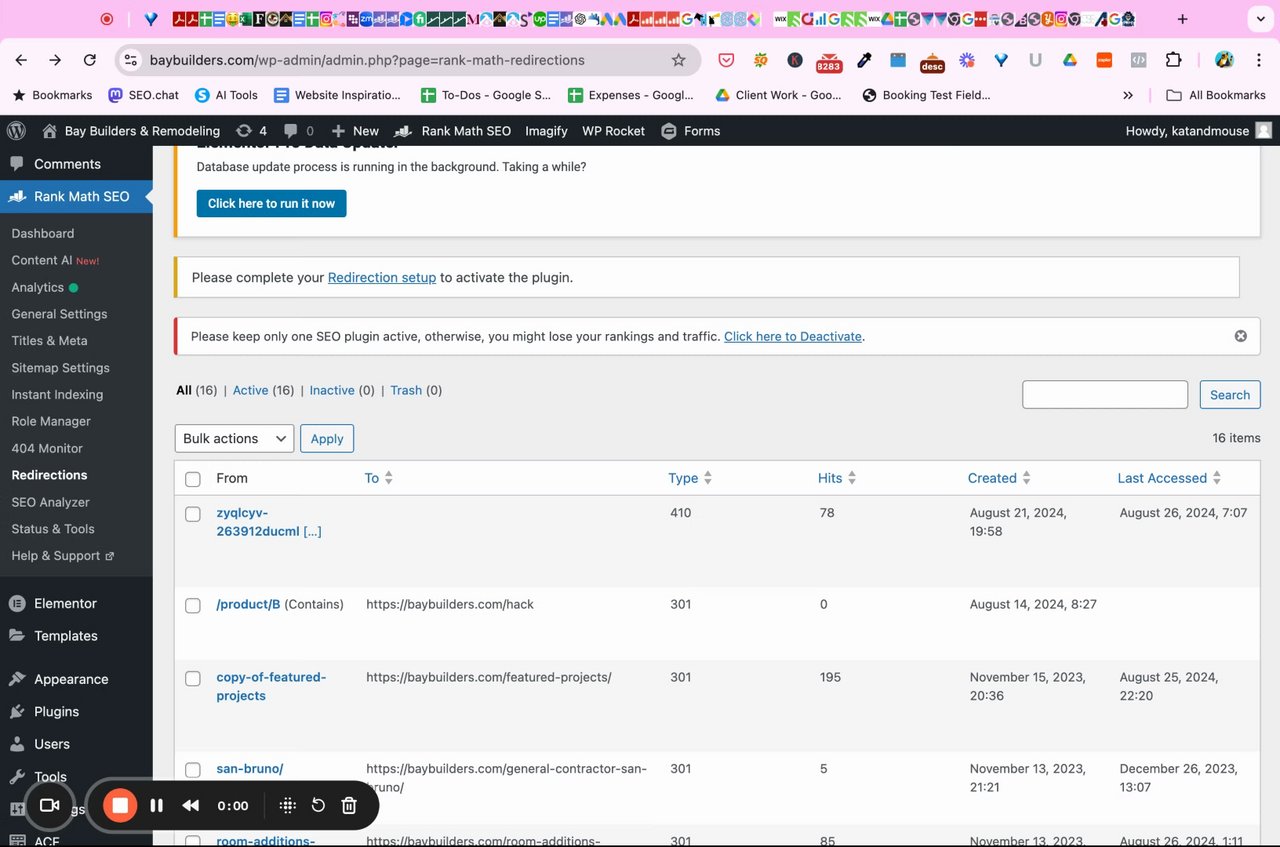Sort redirections by the Hits column
Viewport: 1280px width, 847px height.
point(837,478)
